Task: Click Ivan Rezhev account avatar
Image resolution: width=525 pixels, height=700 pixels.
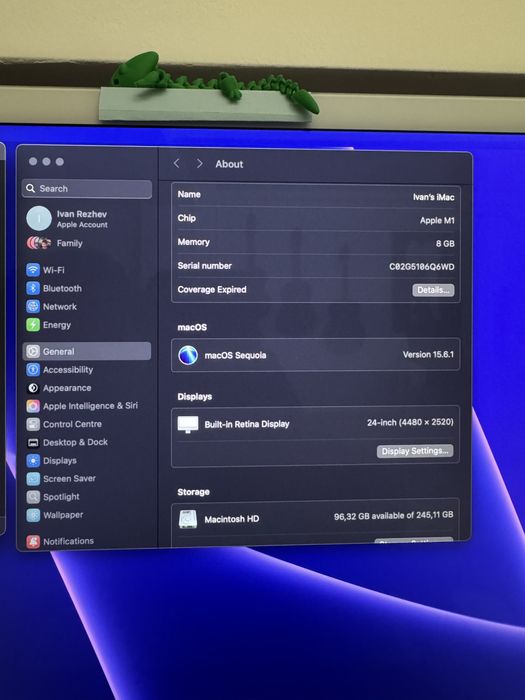Action: click(x=39, y=218)
